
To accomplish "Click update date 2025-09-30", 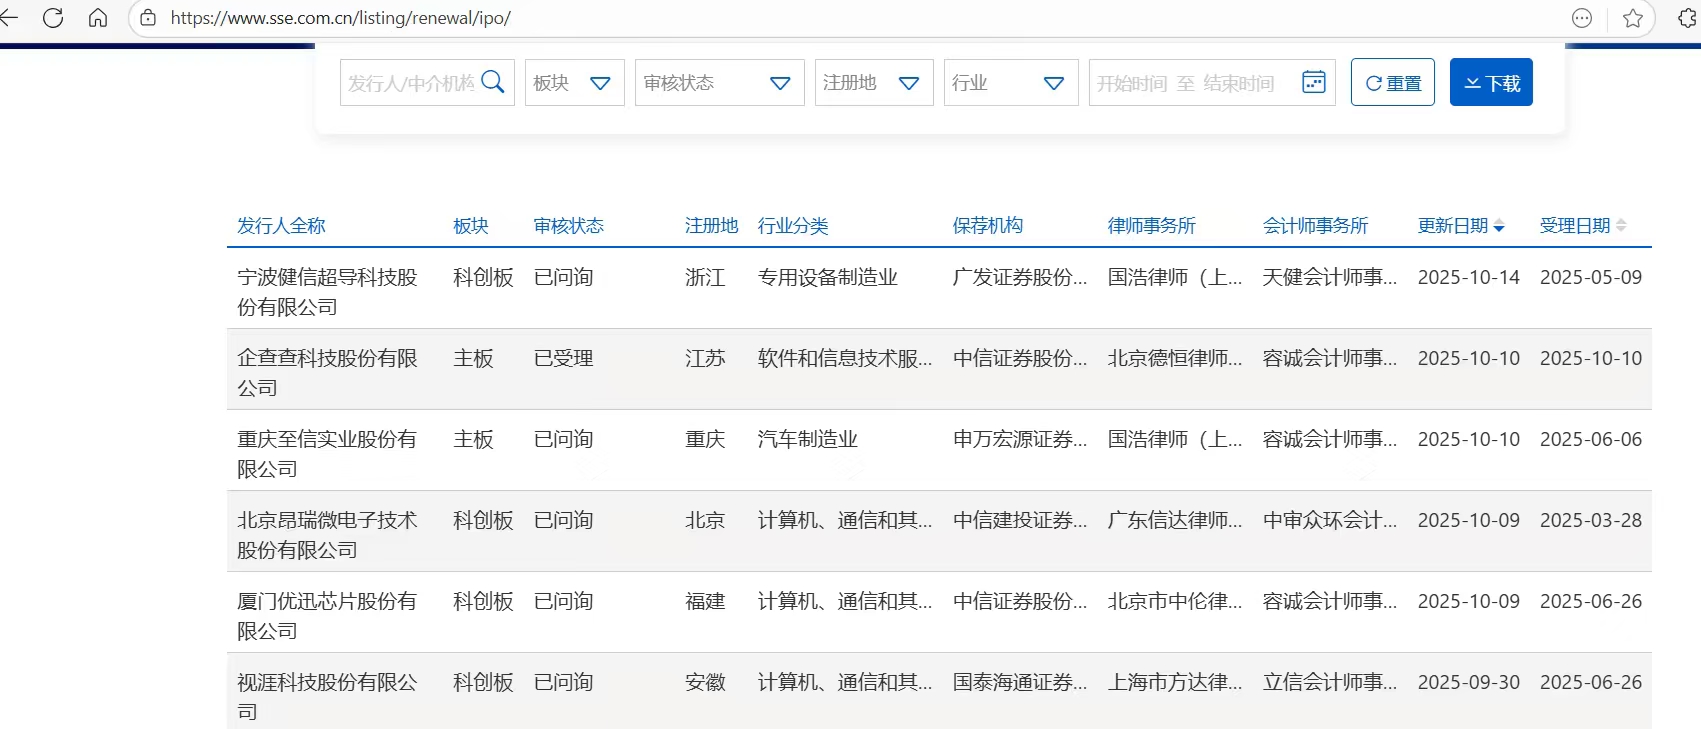I will (x=1469, y=682).
